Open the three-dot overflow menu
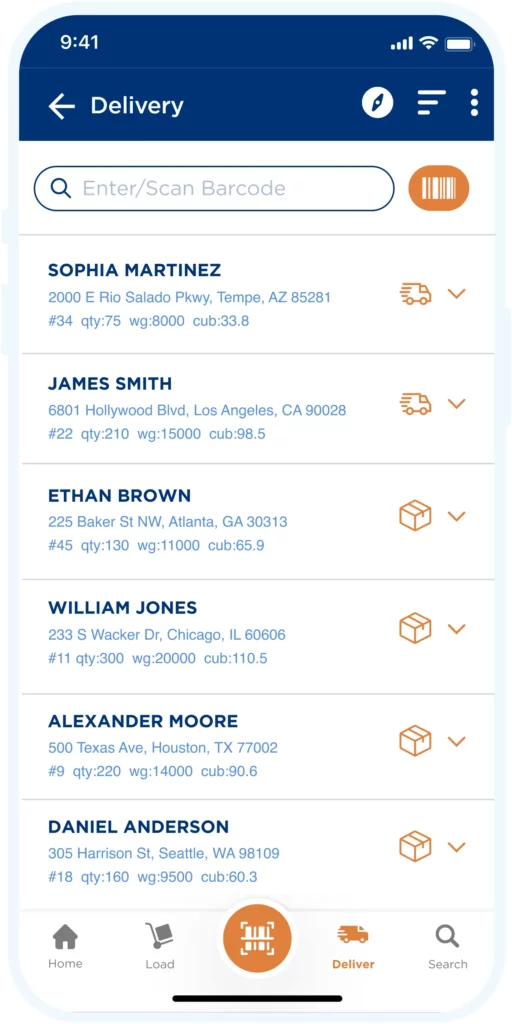512x1024 pixels. (x=474, y=103)
